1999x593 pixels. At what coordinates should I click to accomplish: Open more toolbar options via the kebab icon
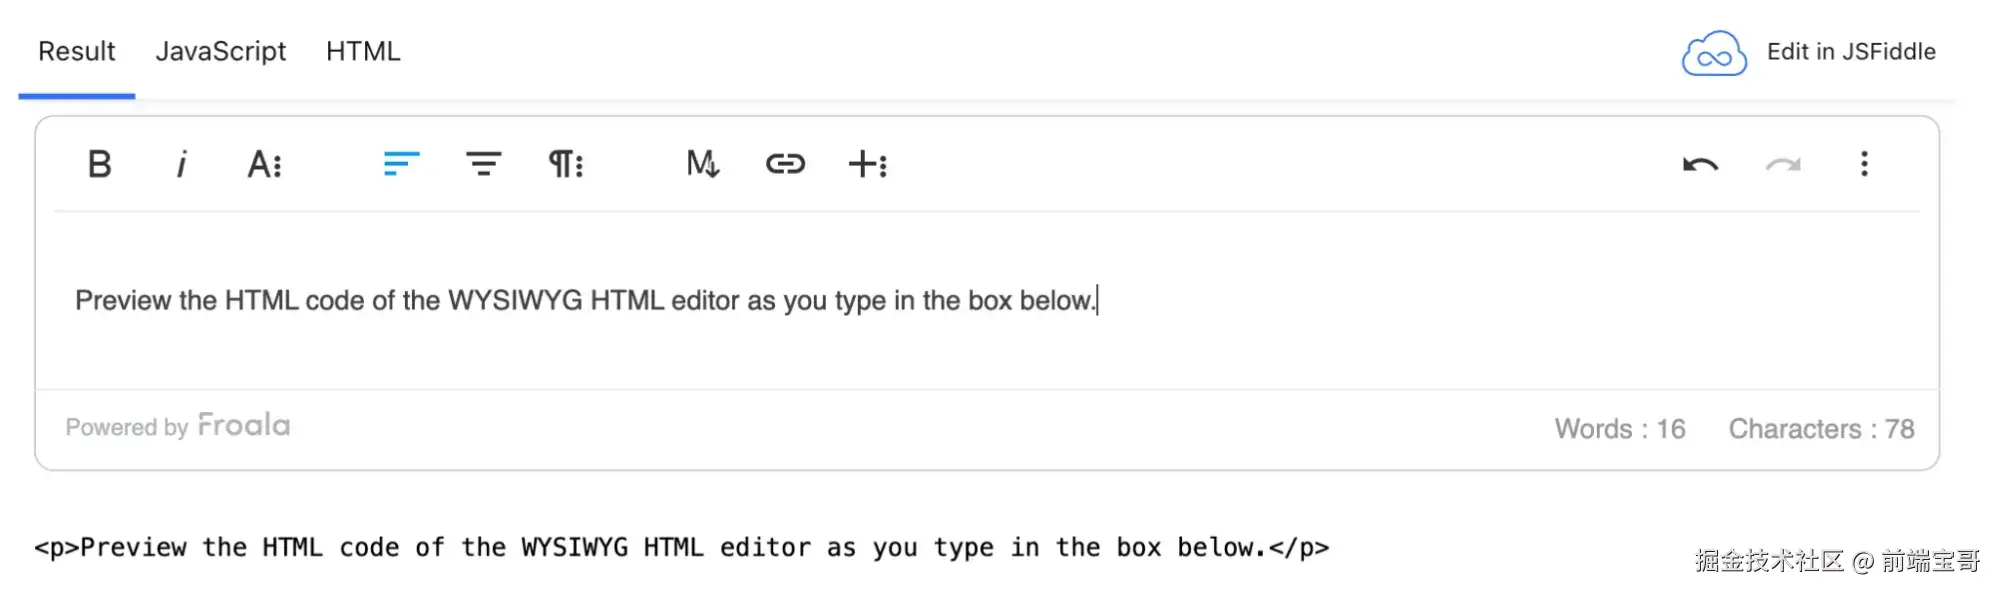click(x=1864, y=164)
